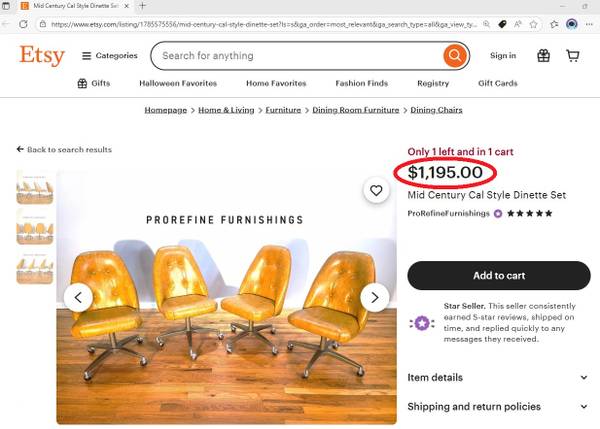Open the Gift Cards page

point(497,84)
